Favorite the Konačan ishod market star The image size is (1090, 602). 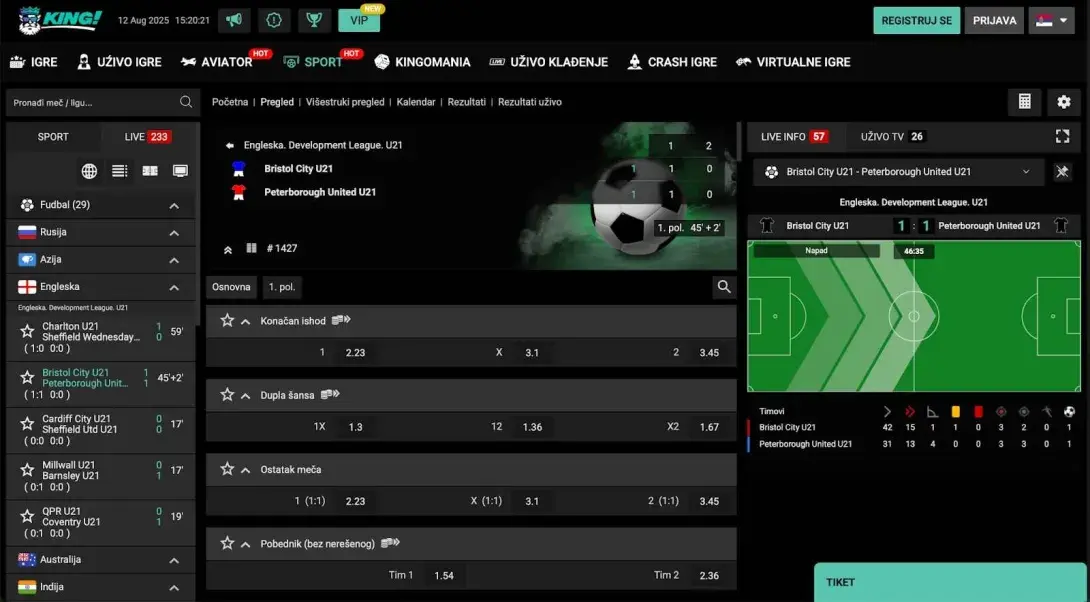click(227, 321)
